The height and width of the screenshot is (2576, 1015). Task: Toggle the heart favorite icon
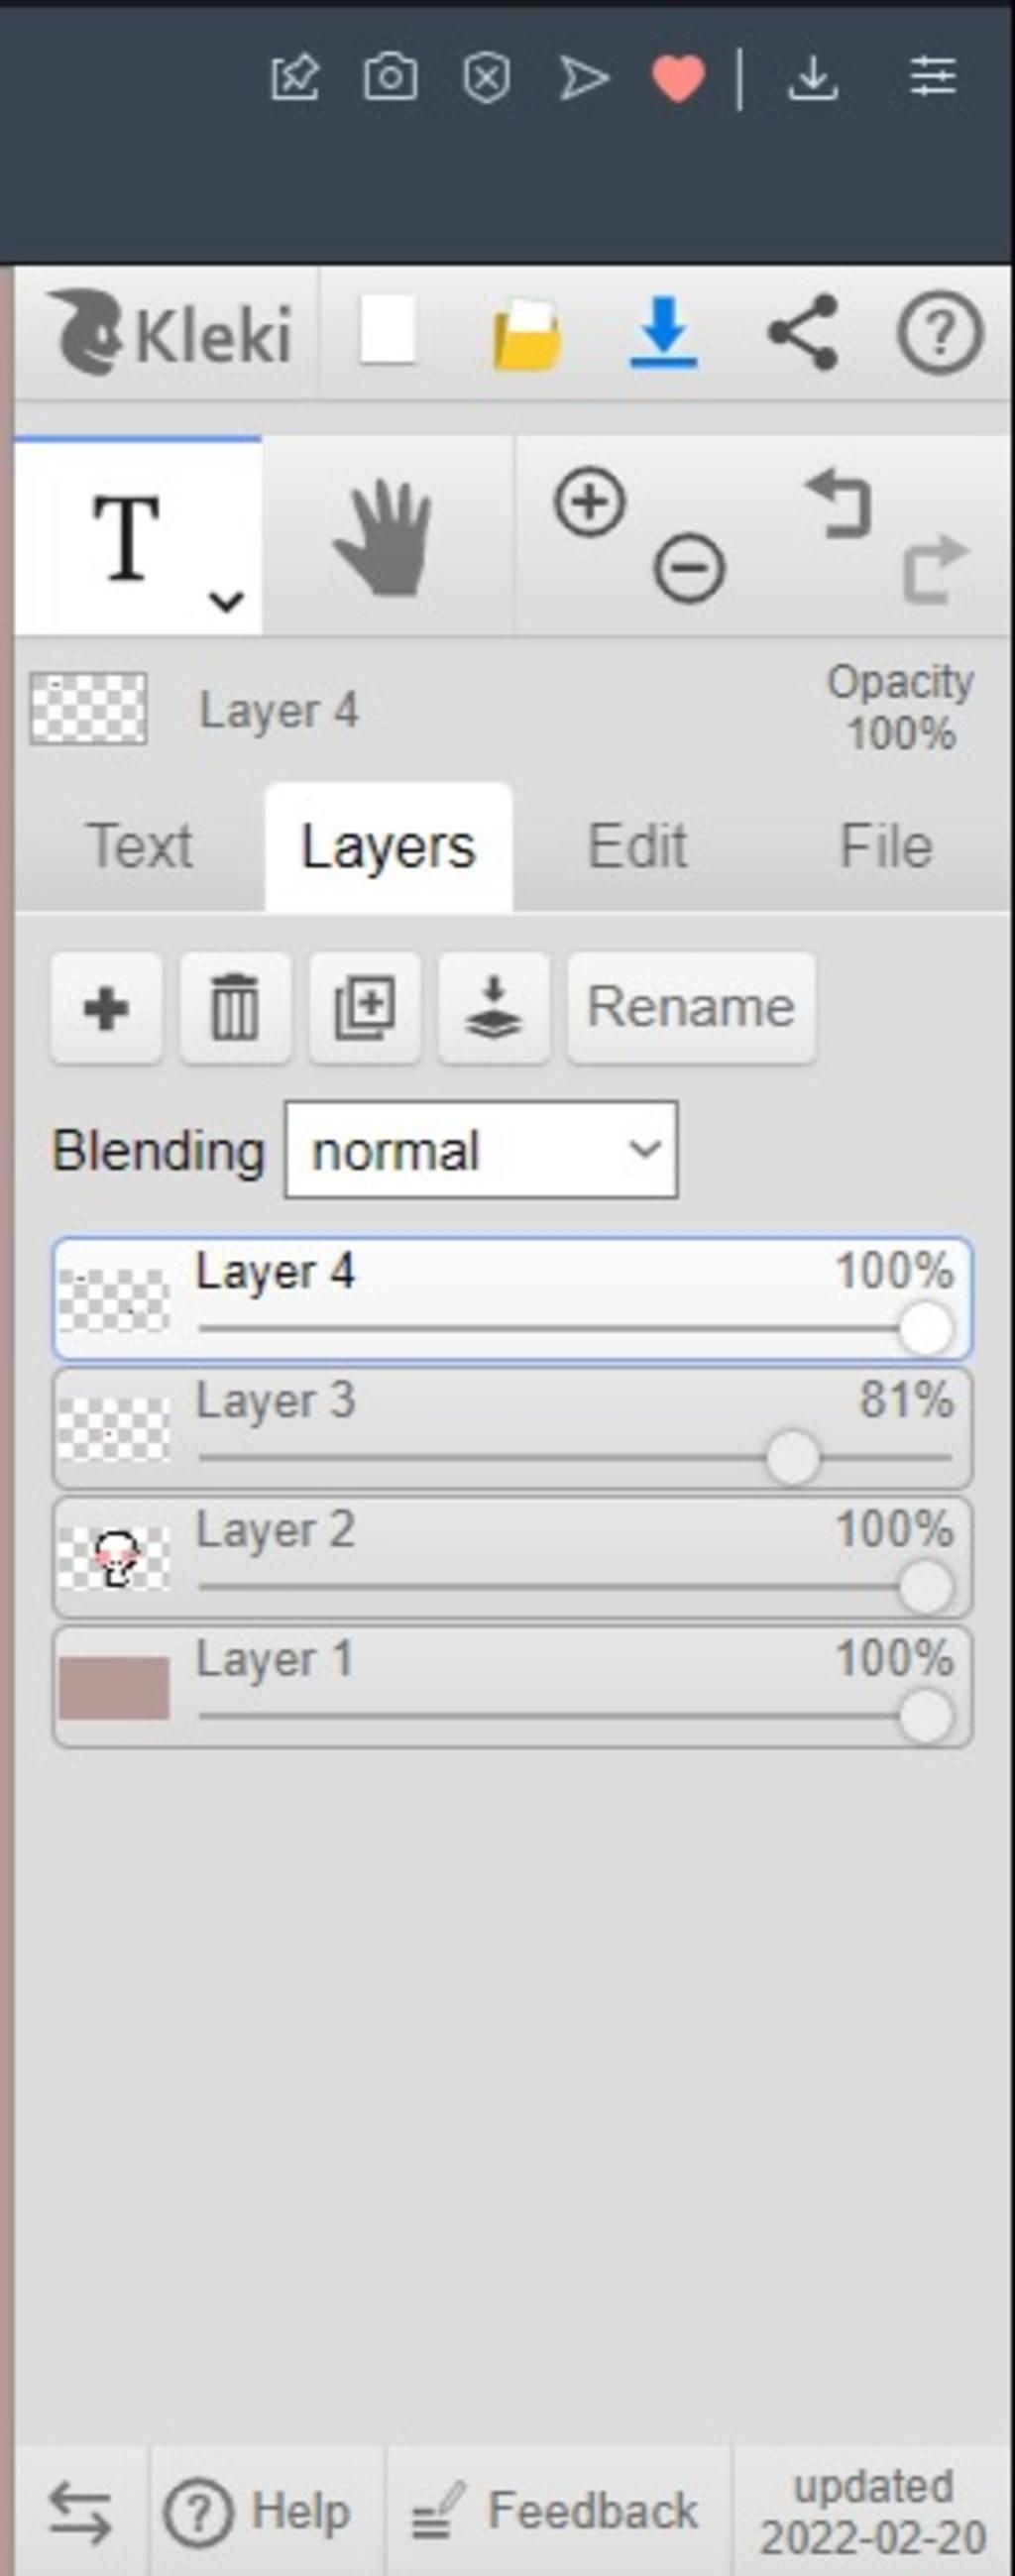pos(678,78)
